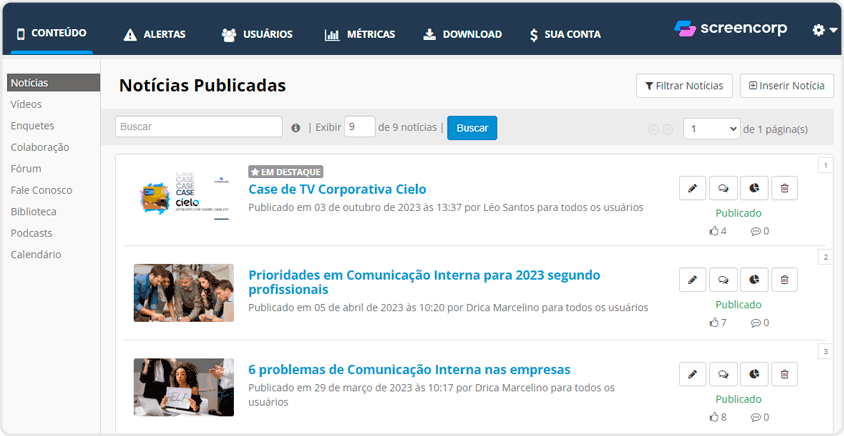This screenshot has height=436, width=844.
Task: Click the Em Destaque badge
Action: tap(285, 172)
